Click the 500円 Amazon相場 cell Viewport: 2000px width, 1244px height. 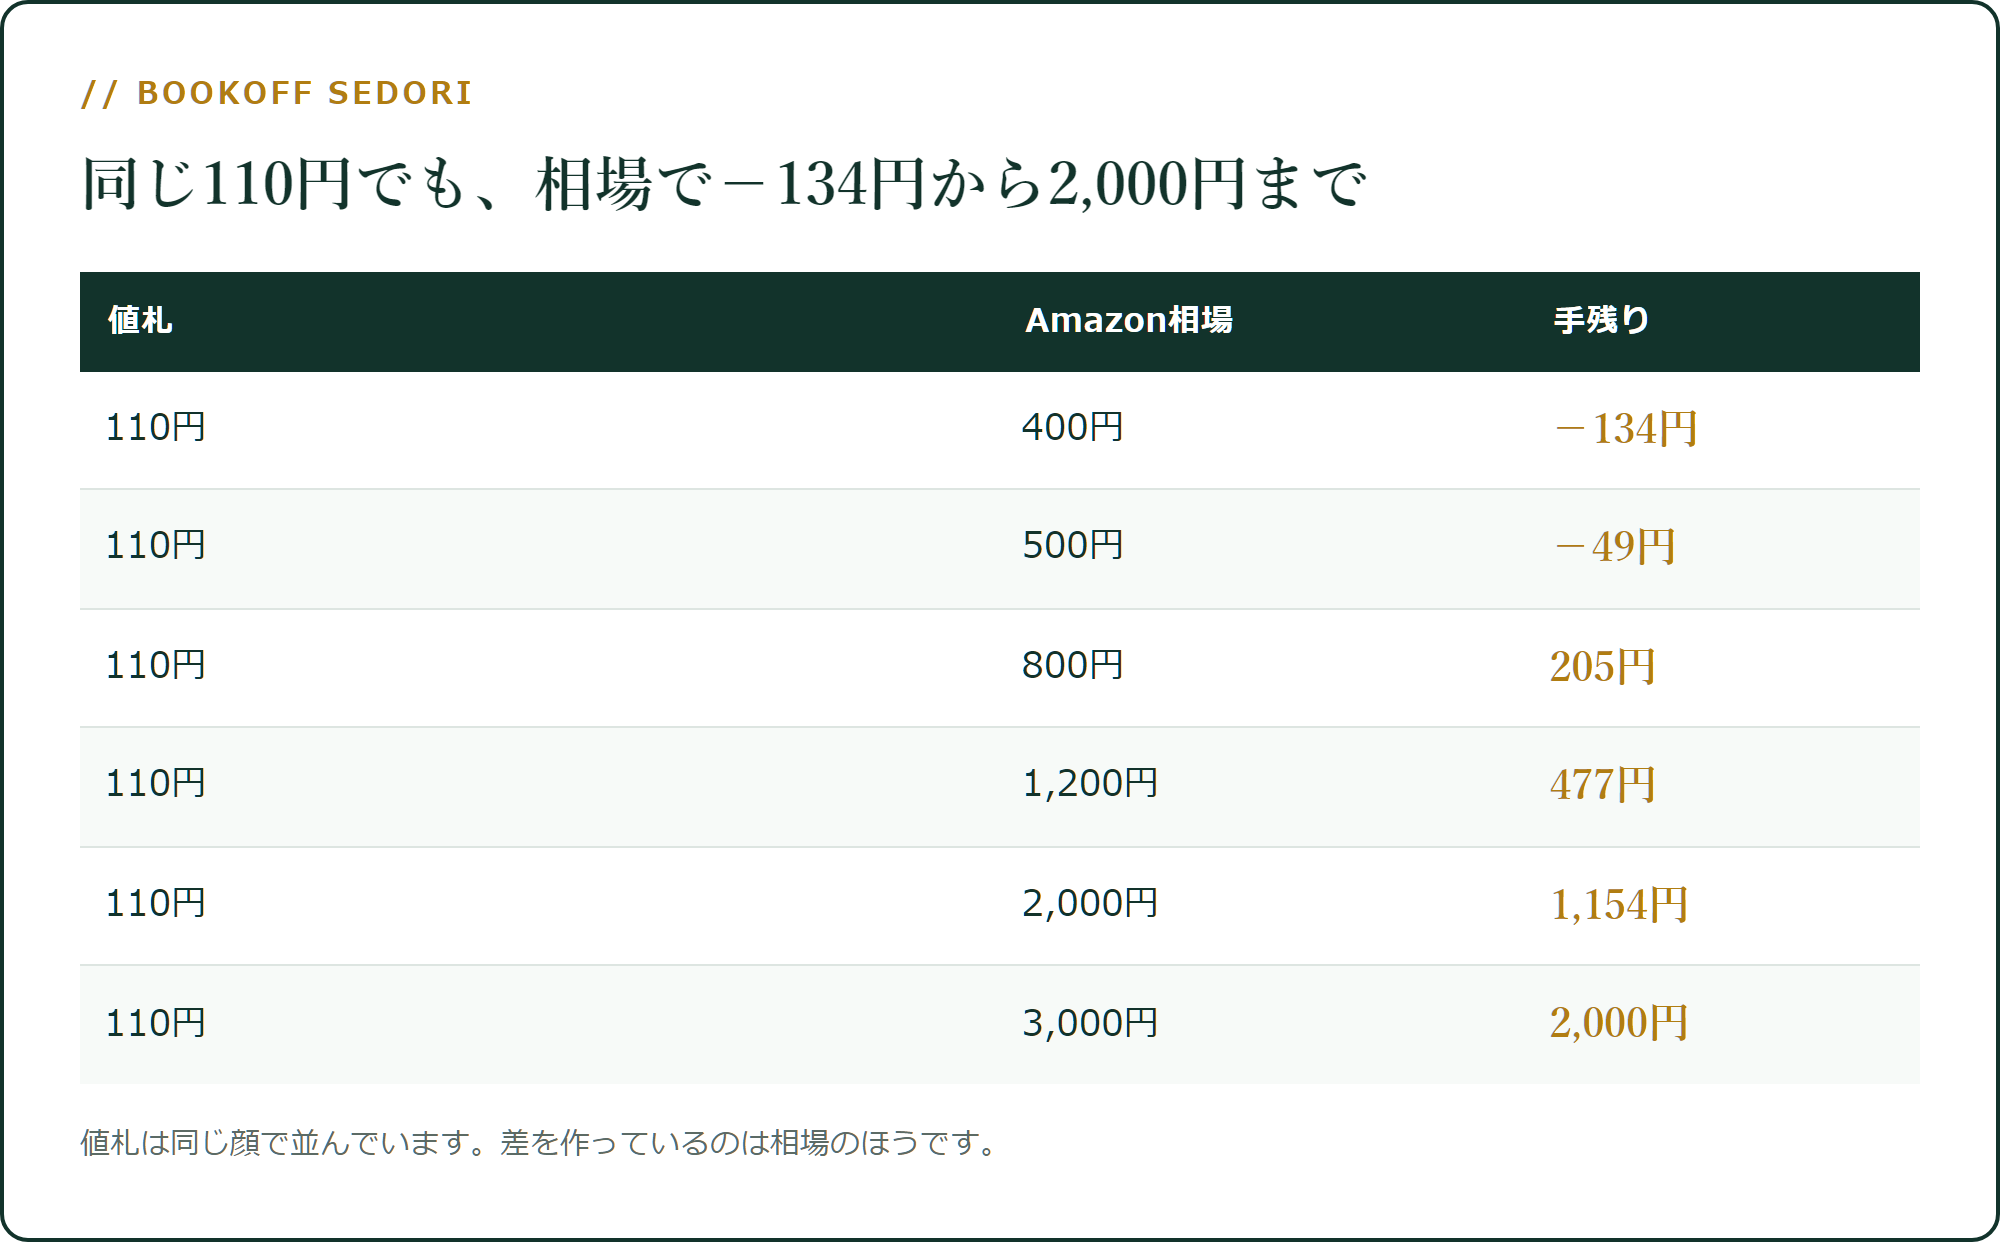point(1072,545)
